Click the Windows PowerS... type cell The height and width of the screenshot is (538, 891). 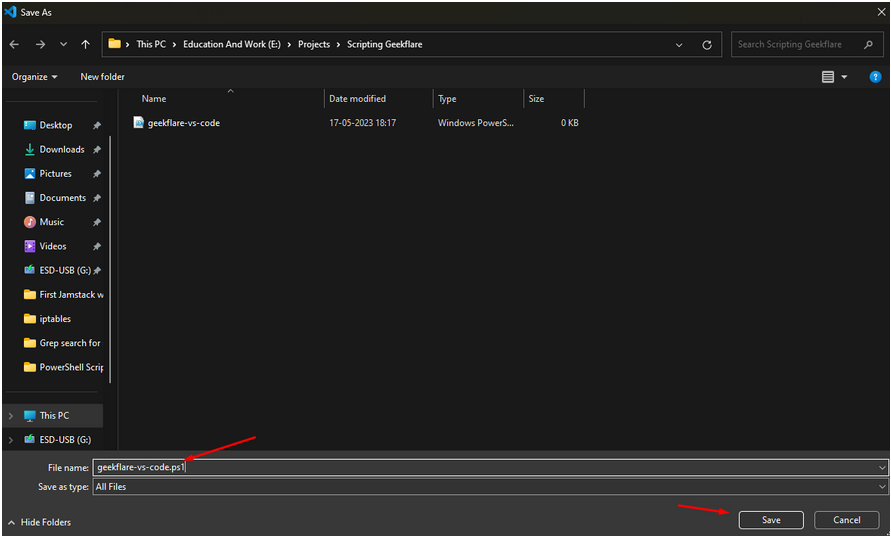coord(476,123)
